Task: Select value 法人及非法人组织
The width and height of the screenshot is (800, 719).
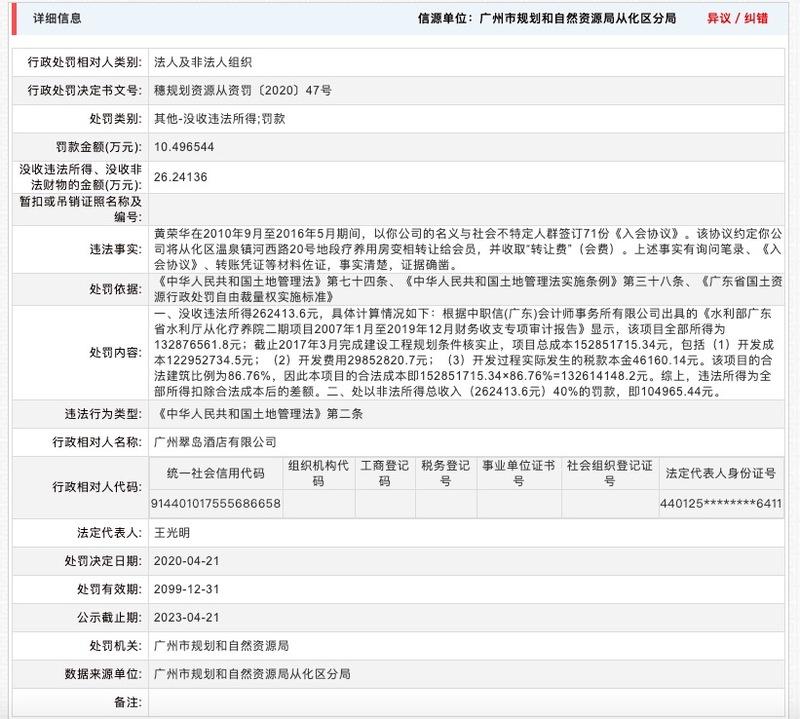Action: [x=203, y=62]
